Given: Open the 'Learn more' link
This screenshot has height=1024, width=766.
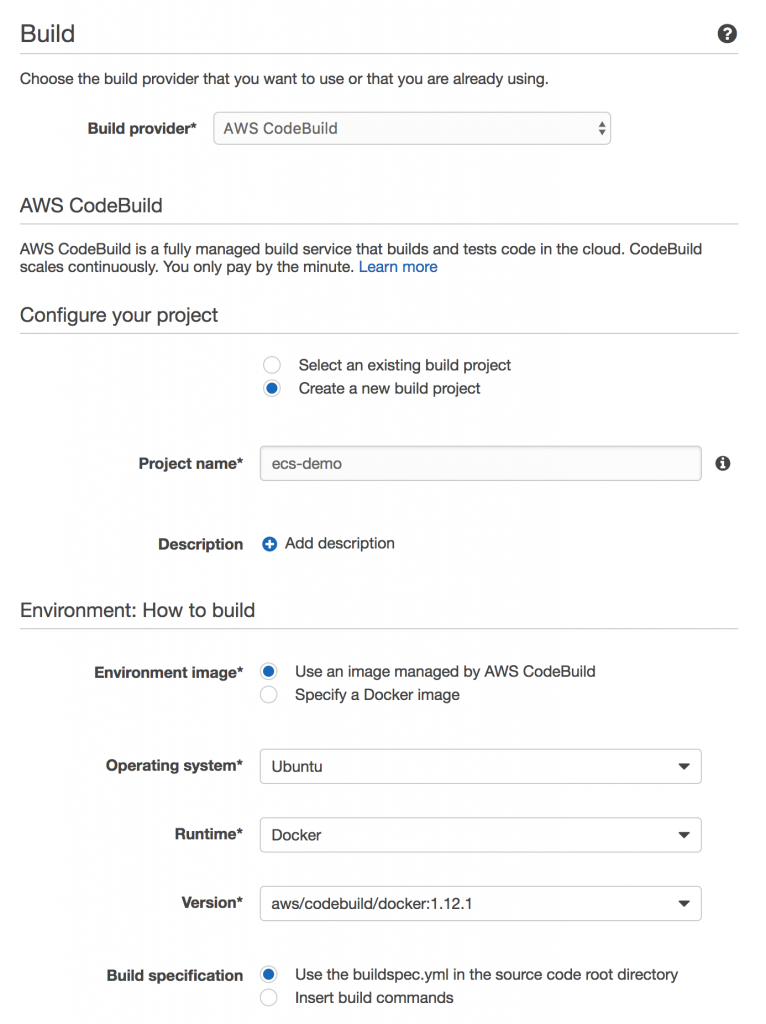Looking at the screenshot, I should [x=398, y=267].
